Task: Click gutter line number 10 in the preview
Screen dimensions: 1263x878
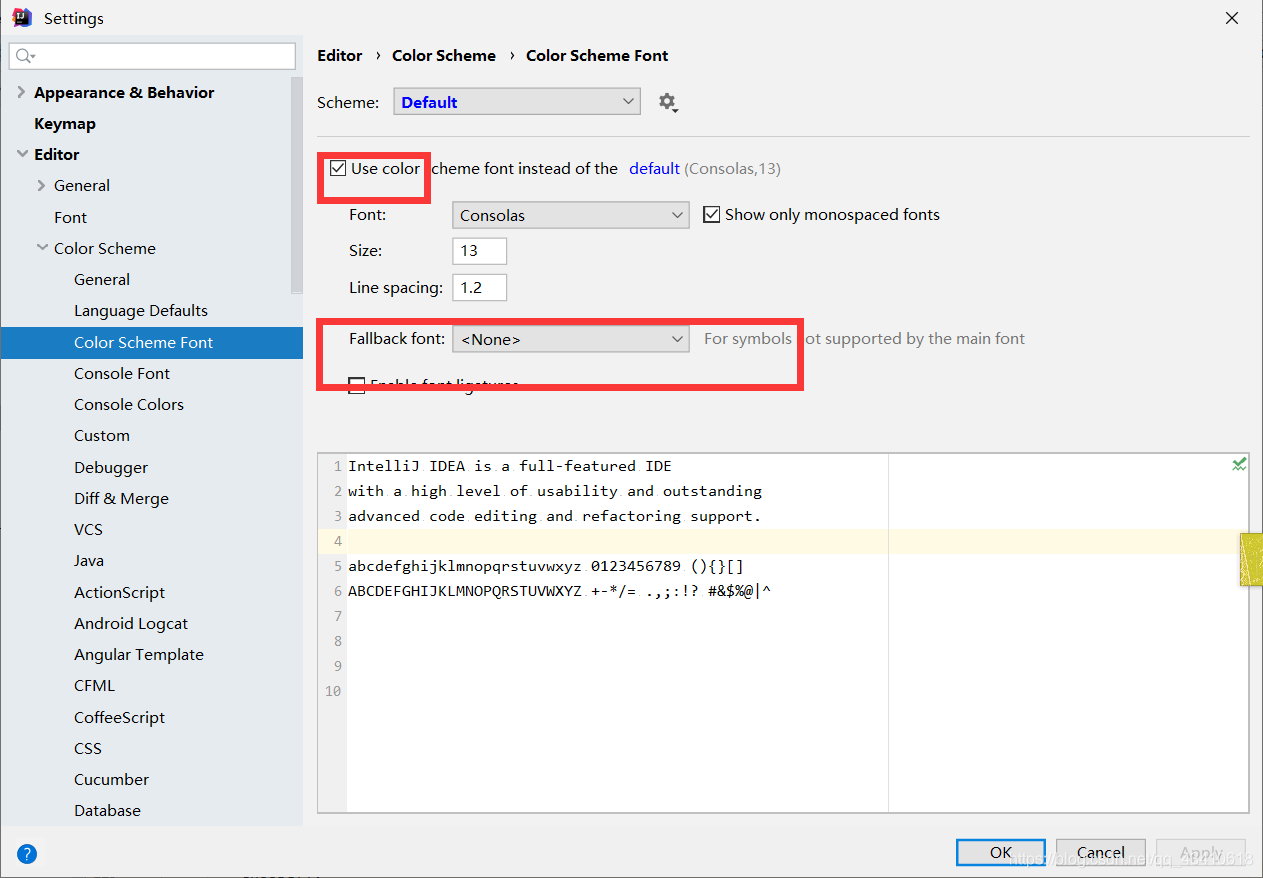Action: coord(333,691)
